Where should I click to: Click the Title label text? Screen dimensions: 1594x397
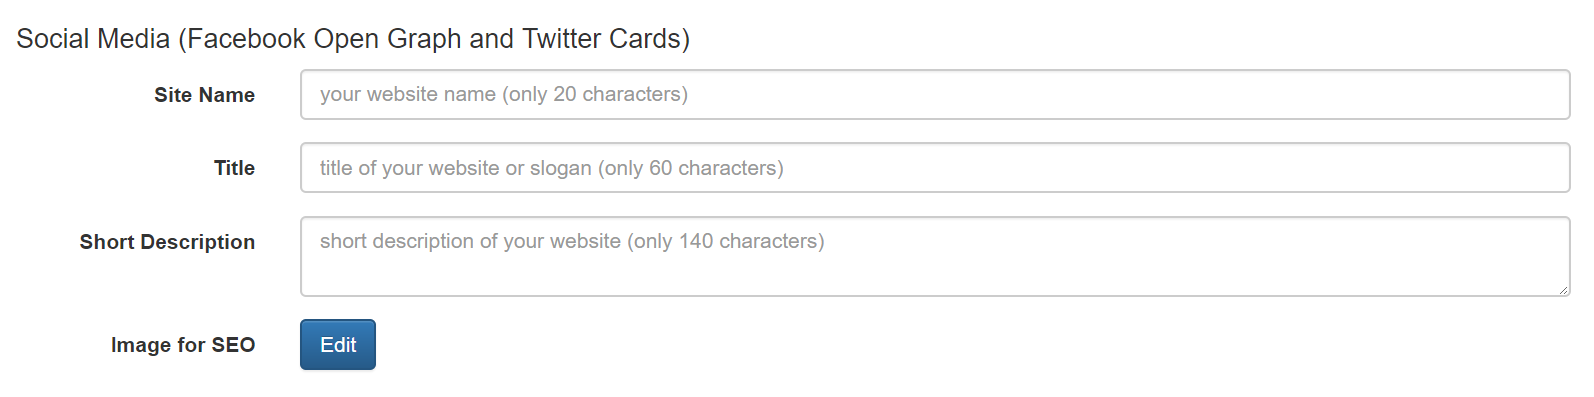click(x=234, y=168)
